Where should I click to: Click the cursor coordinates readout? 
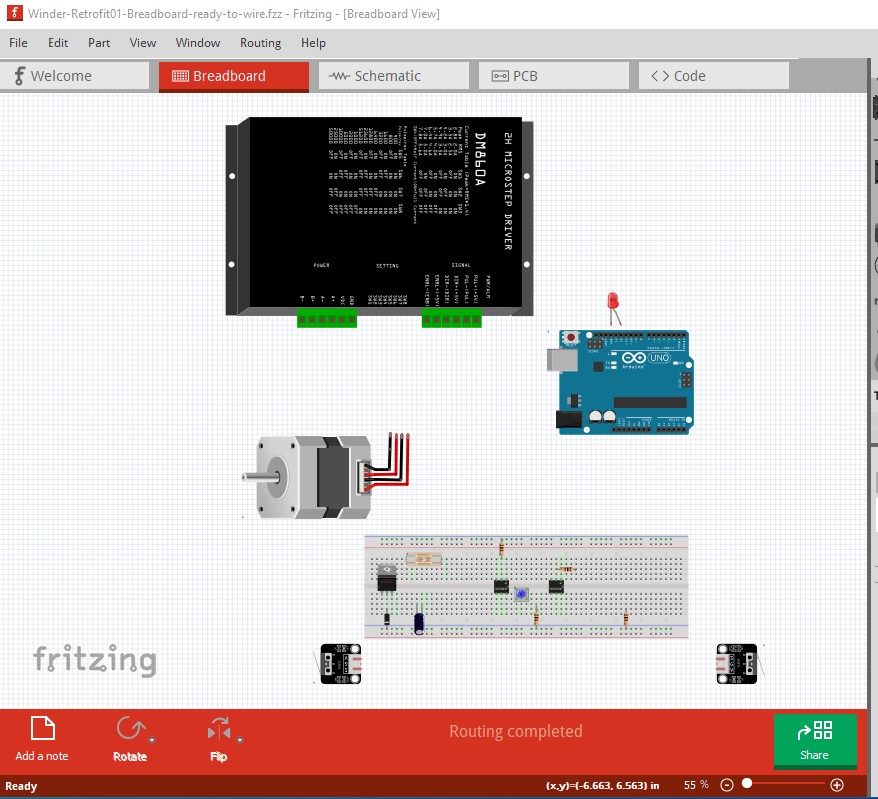(603, 786)
